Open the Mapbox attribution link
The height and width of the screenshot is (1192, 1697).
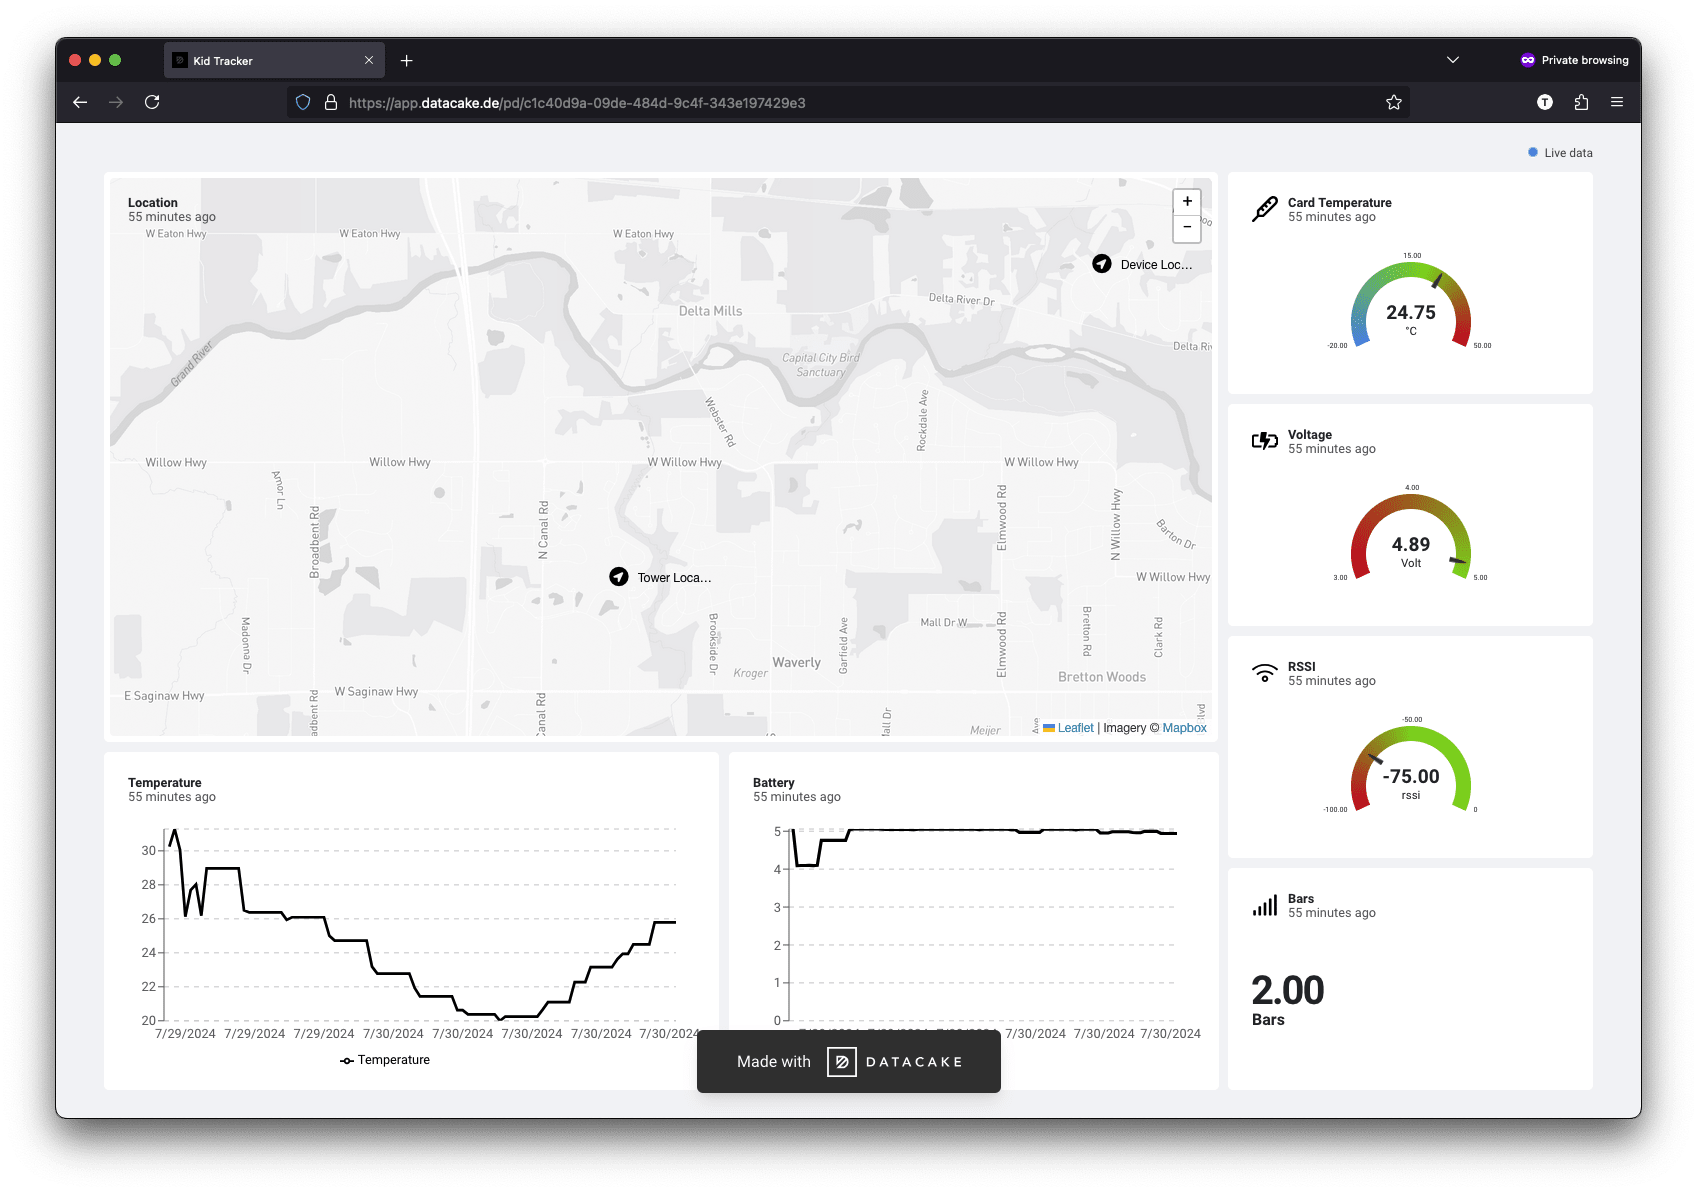pyautogui.click(x=1184, y=728)
